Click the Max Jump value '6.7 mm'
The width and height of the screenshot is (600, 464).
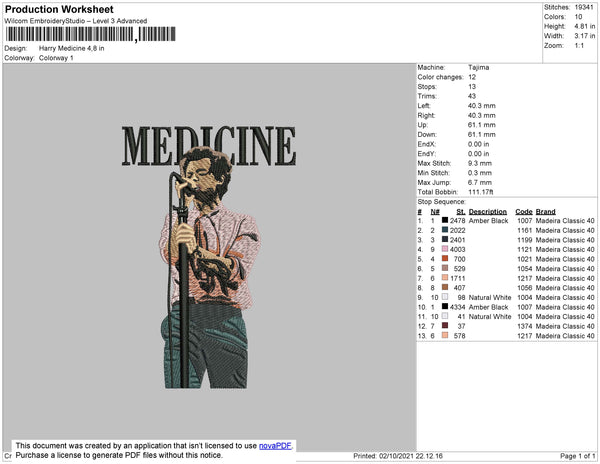(480, 182)
